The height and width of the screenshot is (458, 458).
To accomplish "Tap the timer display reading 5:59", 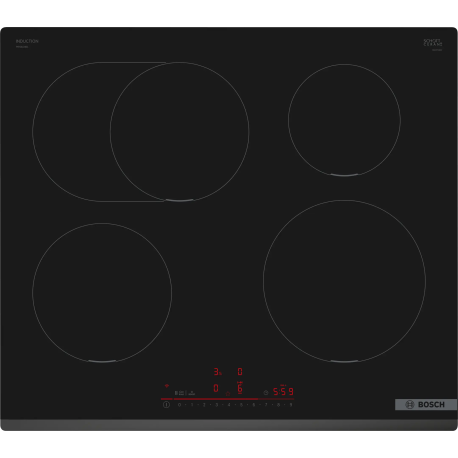I will [x=283, y=391].
